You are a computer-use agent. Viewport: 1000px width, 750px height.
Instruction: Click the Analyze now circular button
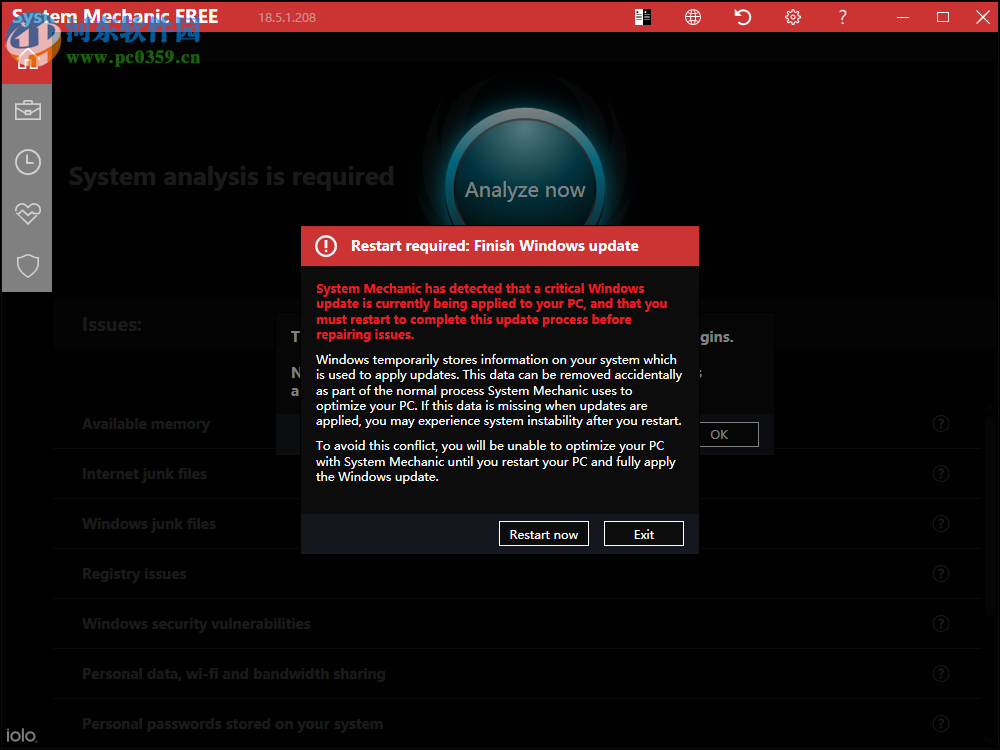pos(525,172)
